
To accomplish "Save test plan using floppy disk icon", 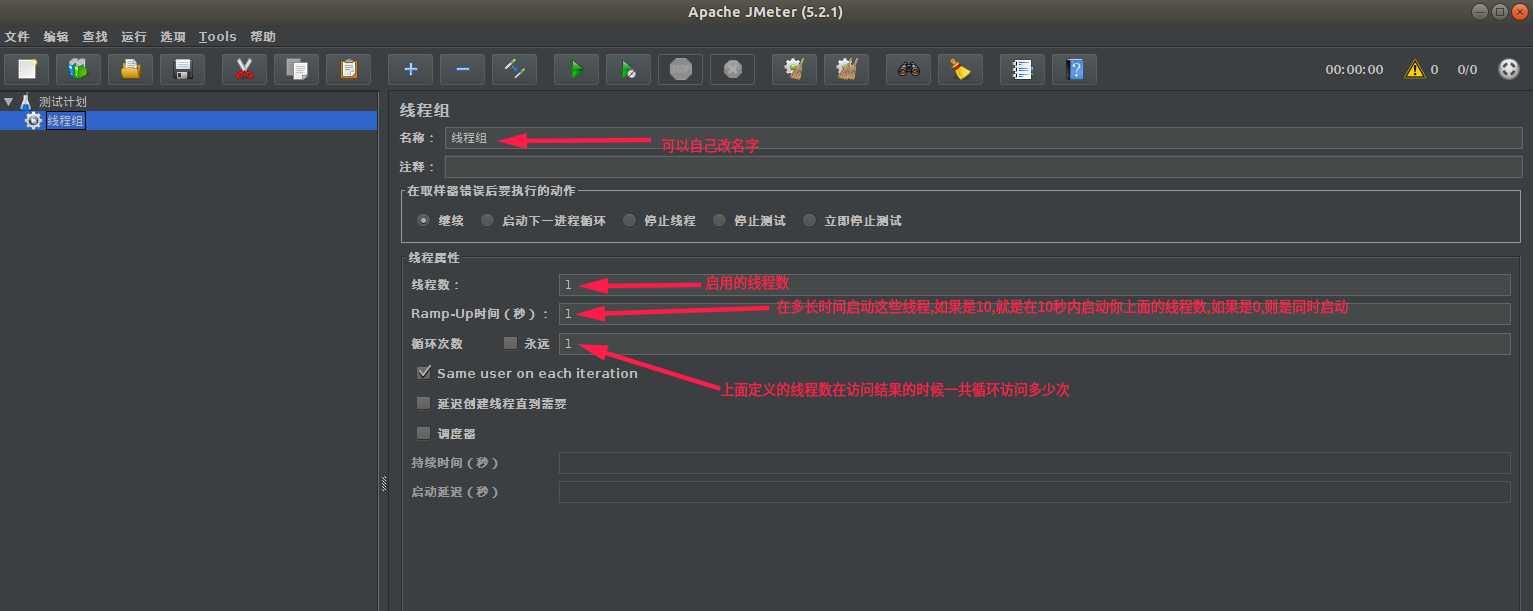I will (183, 69).
